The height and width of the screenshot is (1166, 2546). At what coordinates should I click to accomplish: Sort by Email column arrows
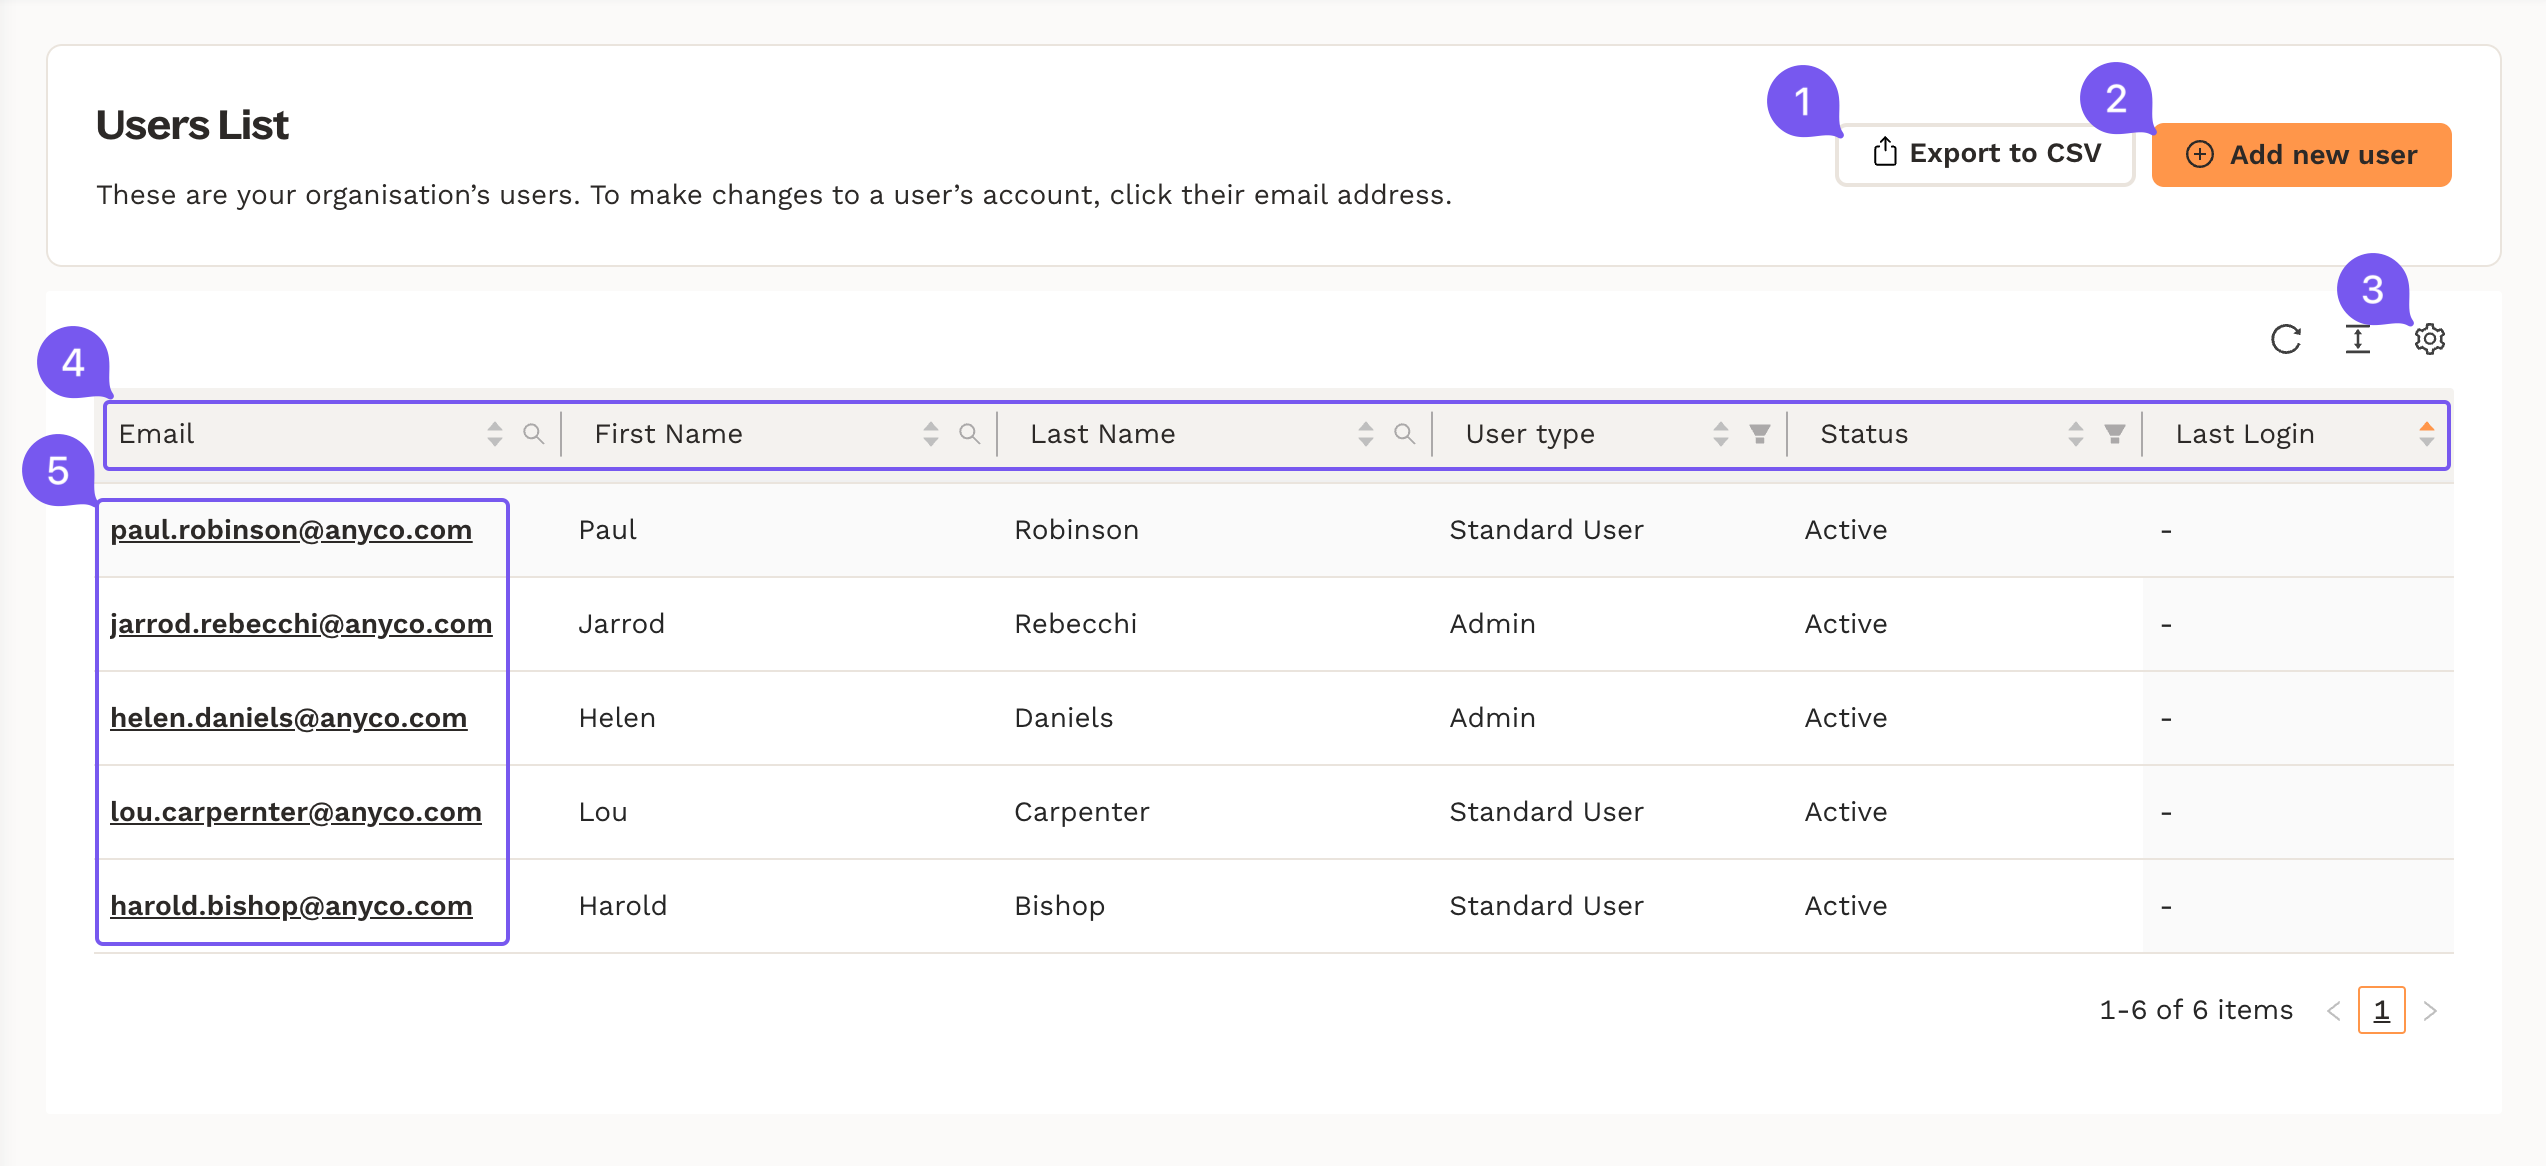click(495, 434)
